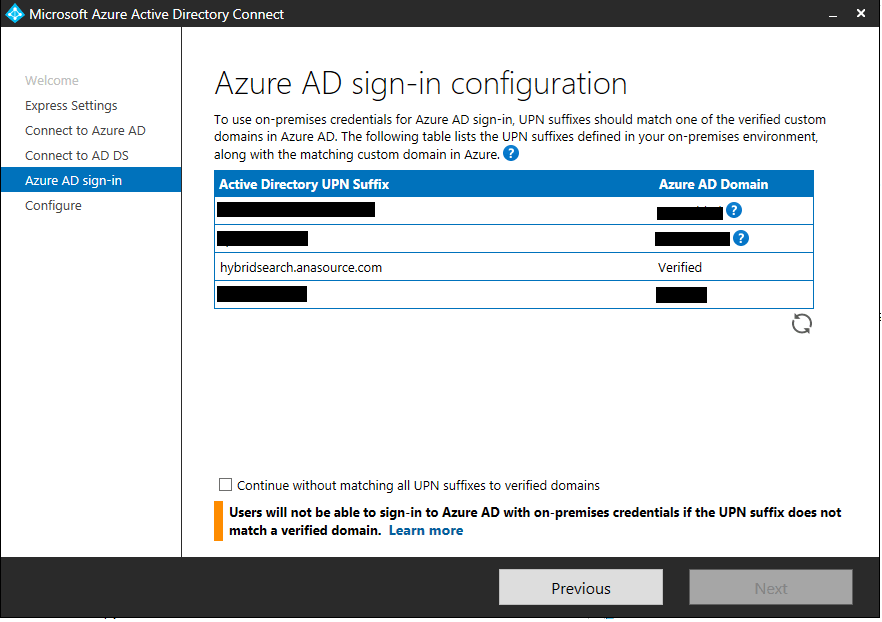882x622 pixels.
Task: Open the Learn more link
Action: pyautogui.click(x=426, y=530)
